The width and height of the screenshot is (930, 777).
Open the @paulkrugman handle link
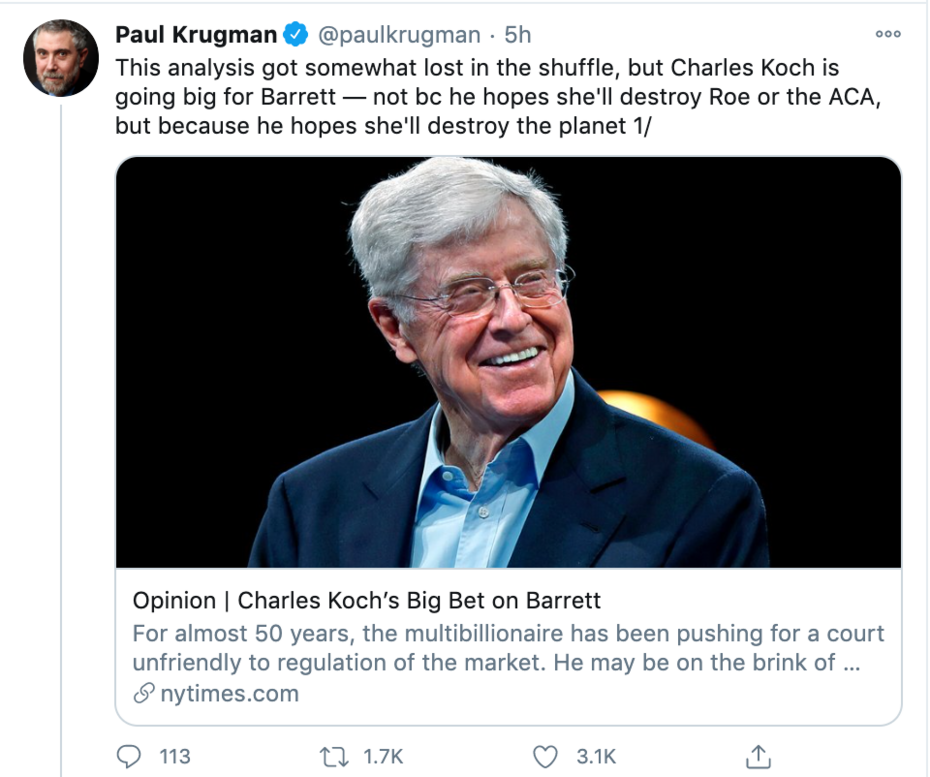(399, 35)
